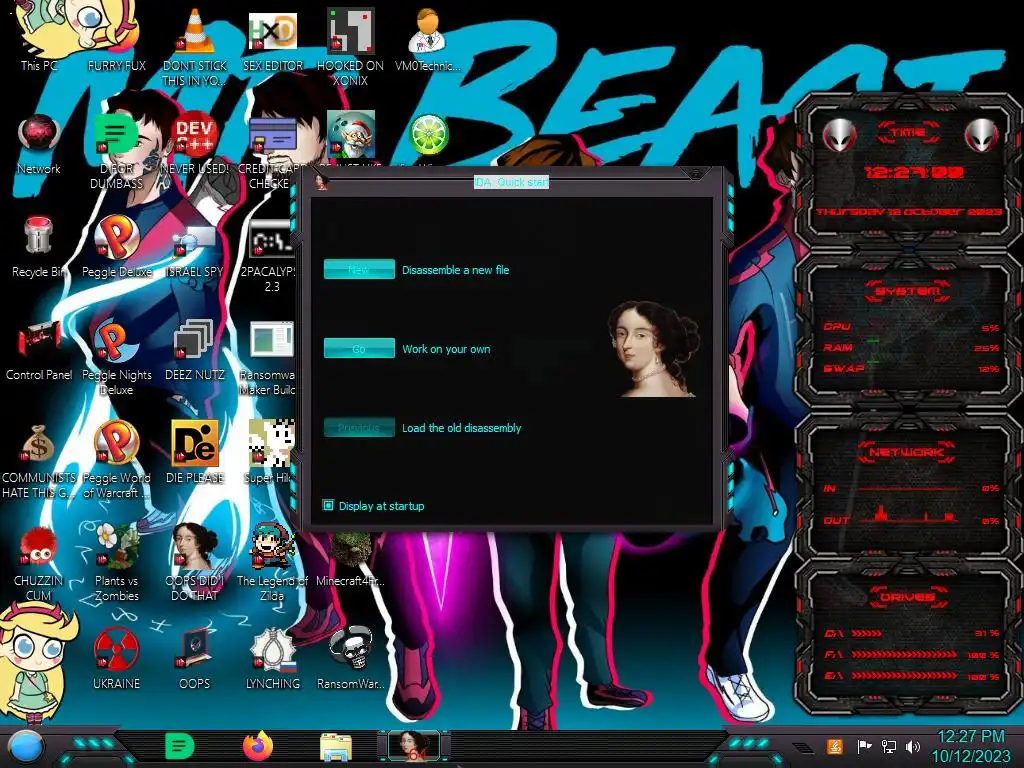1024x768 pixels.
Task: Launch Firefox from the taskbar
Action: (258, 746)
